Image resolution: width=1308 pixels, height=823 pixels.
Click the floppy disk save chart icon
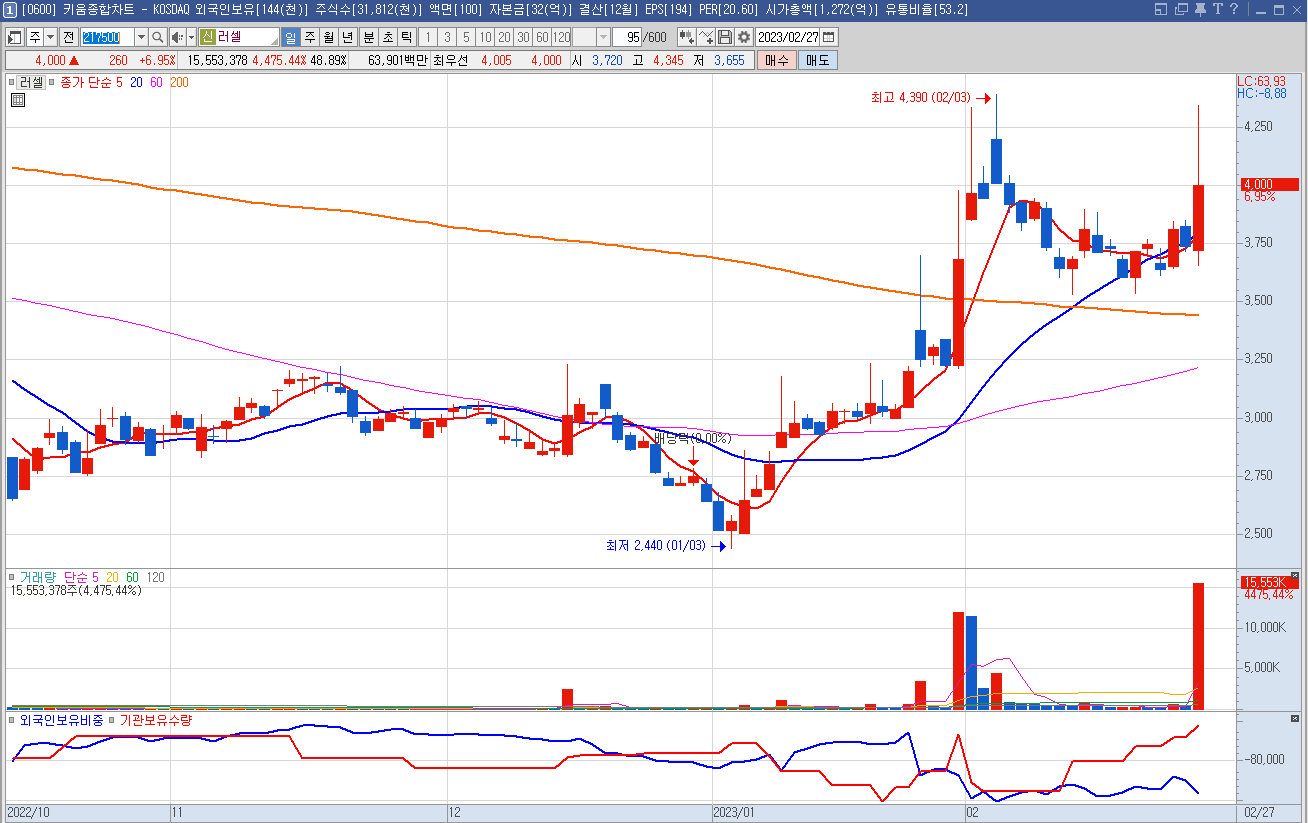(x=725, y=37)
